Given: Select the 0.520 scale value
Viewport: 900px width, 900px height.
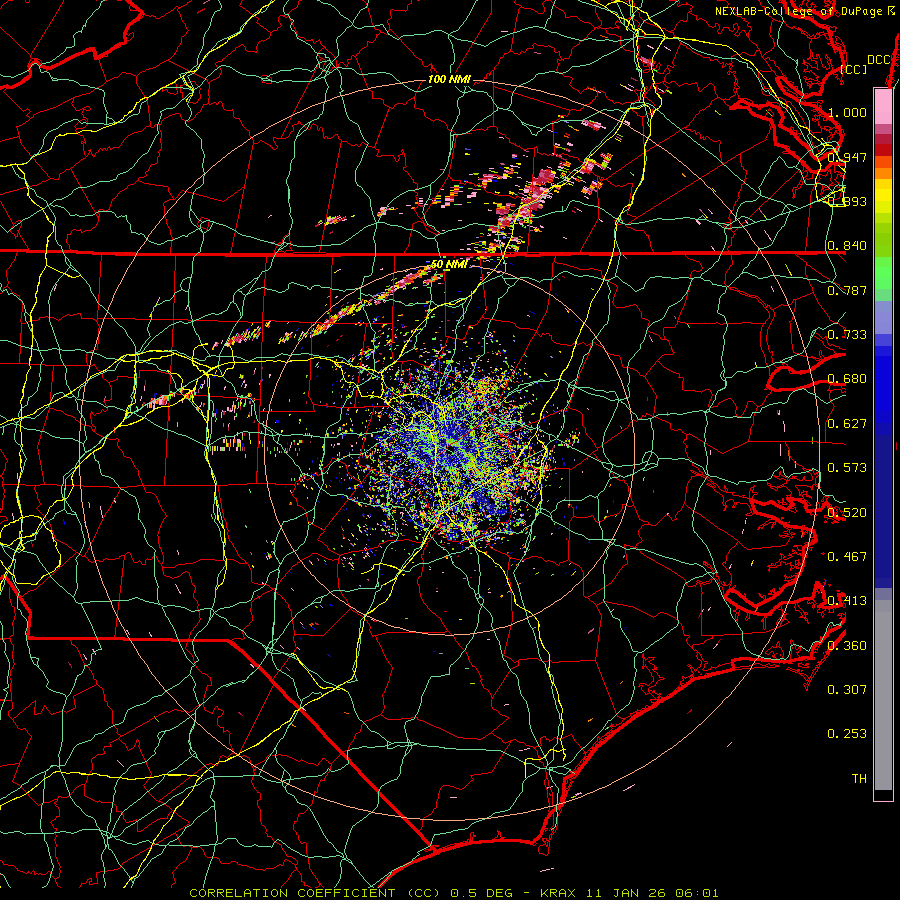Looking at the screenshot, I should [847, 513].
